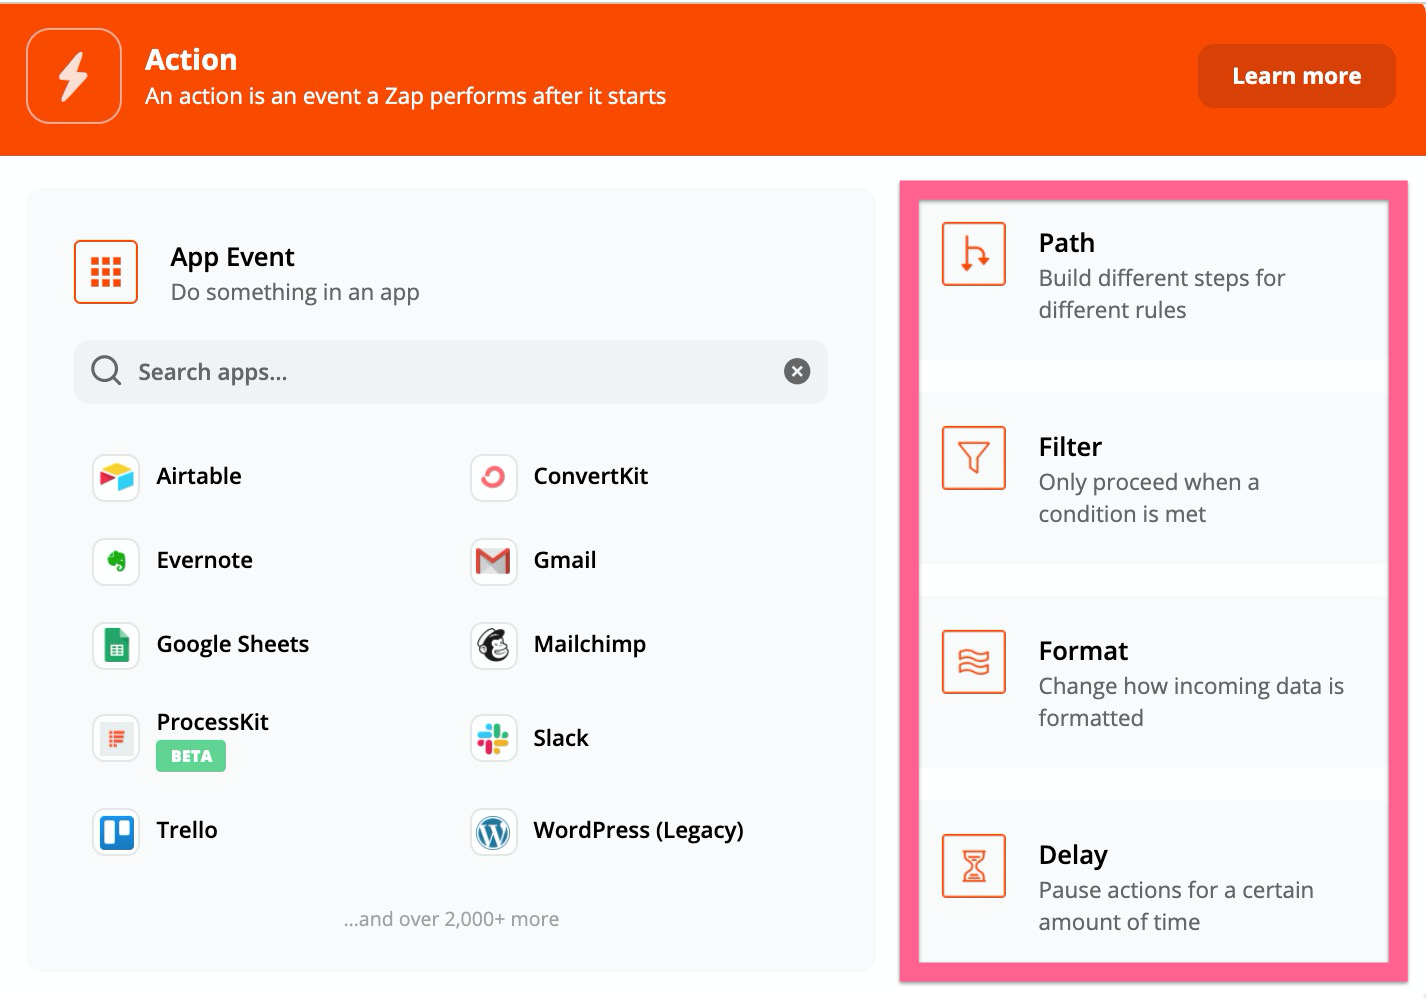The width and height of the screenshot is (1426, 998).
Task: Pick the ProcessKit app icon
Action: 116,738
